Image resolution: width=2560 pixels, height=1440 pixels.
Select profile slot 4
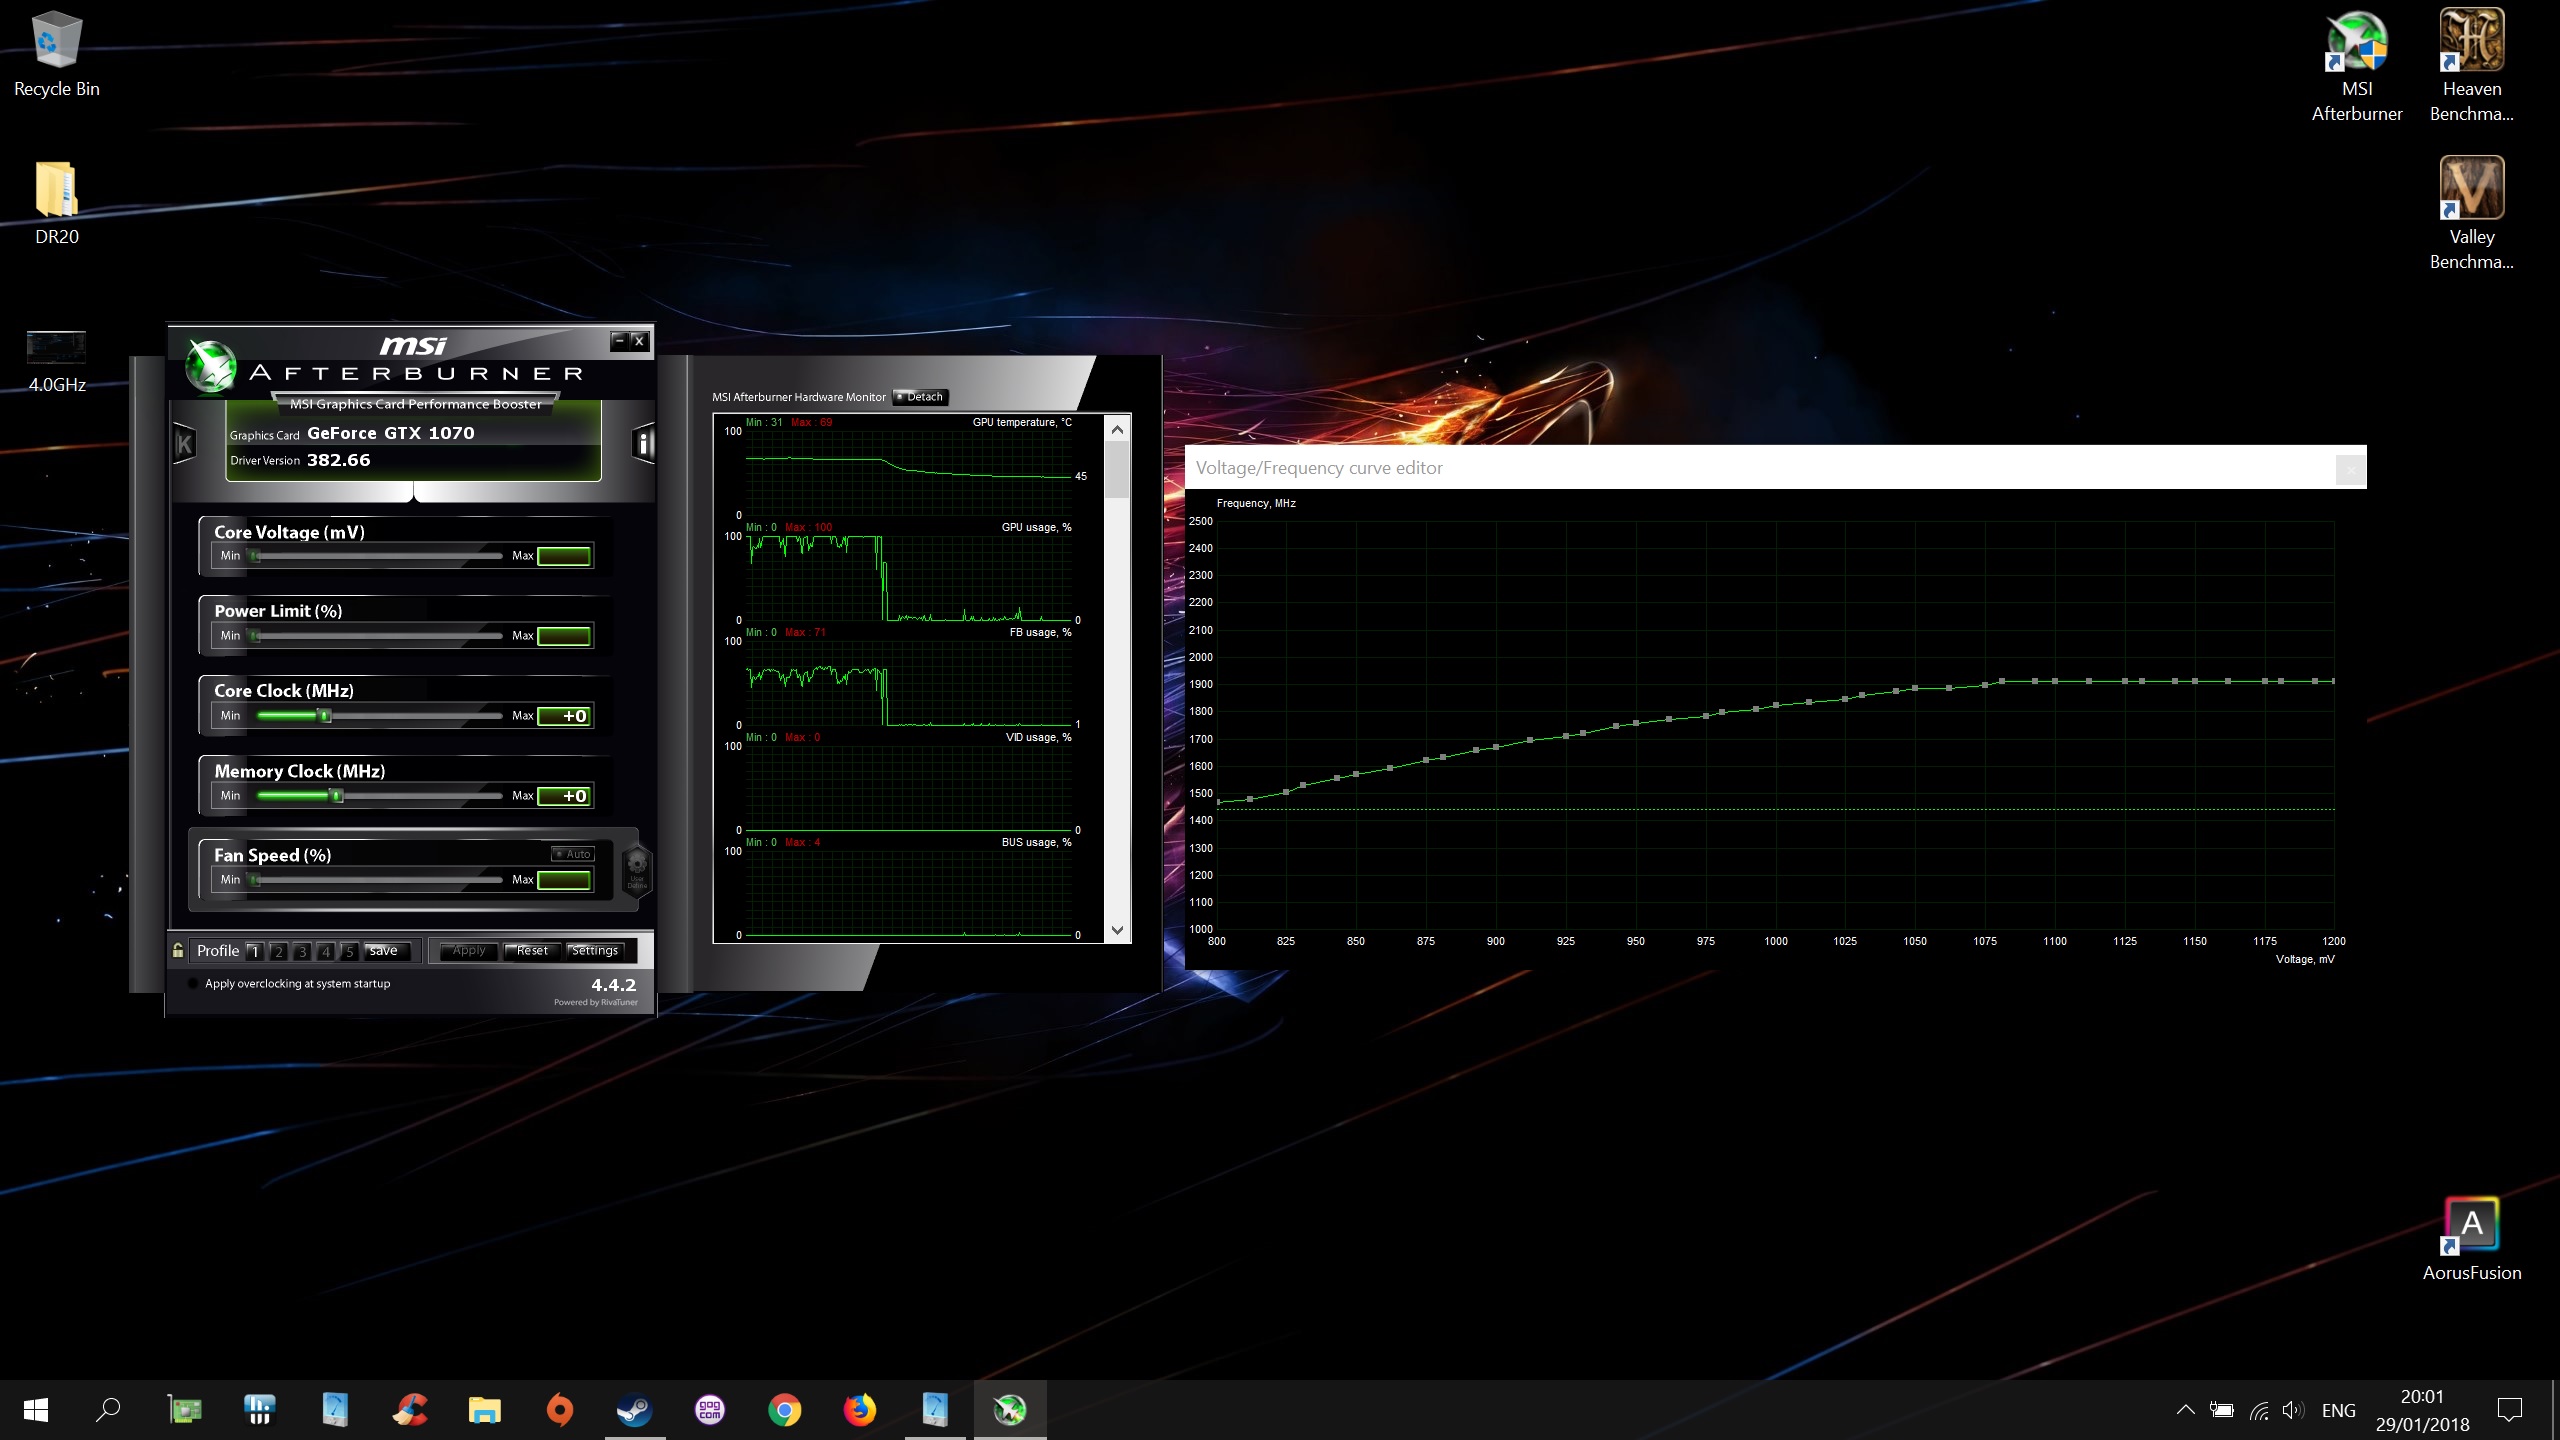click(325, 951)
